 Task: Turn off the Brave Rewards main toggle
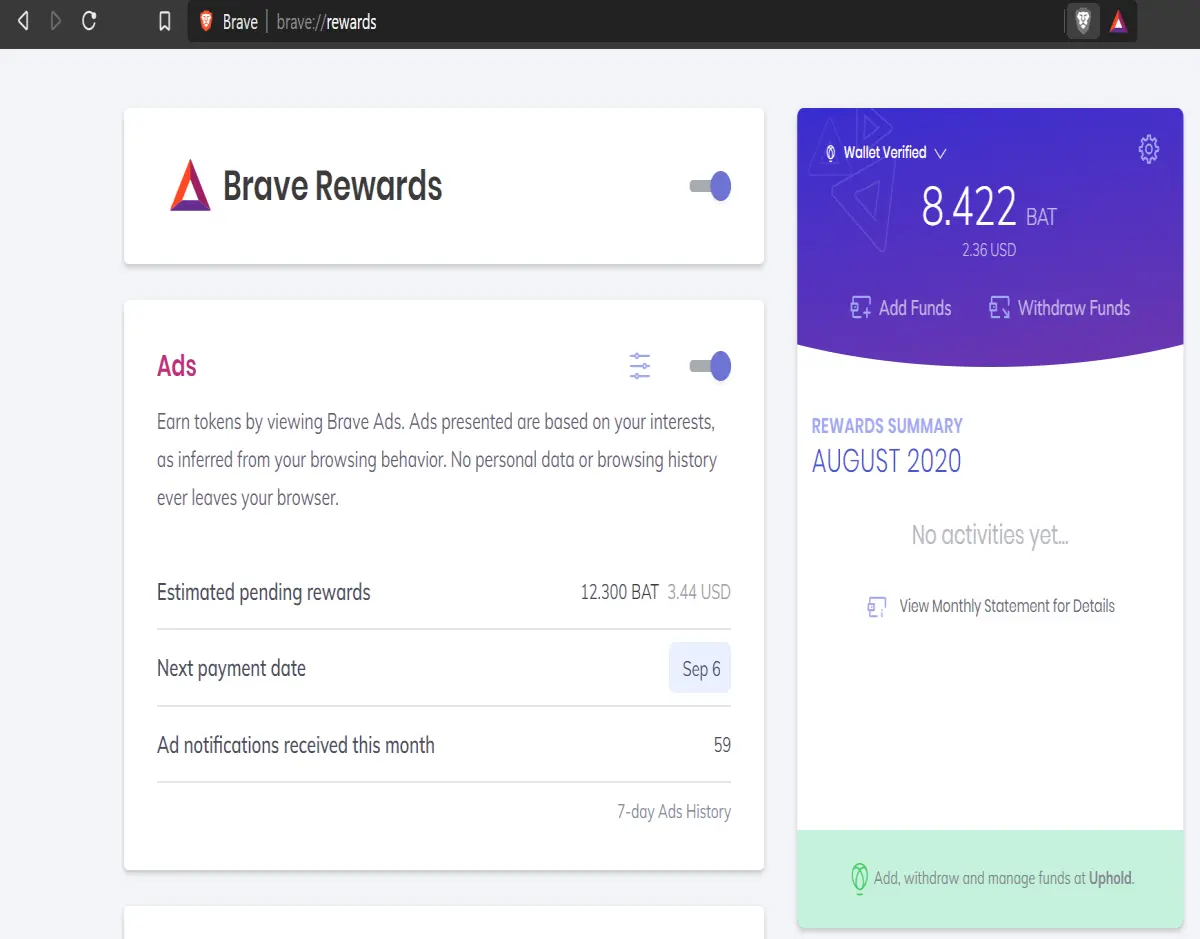(711, 186)
